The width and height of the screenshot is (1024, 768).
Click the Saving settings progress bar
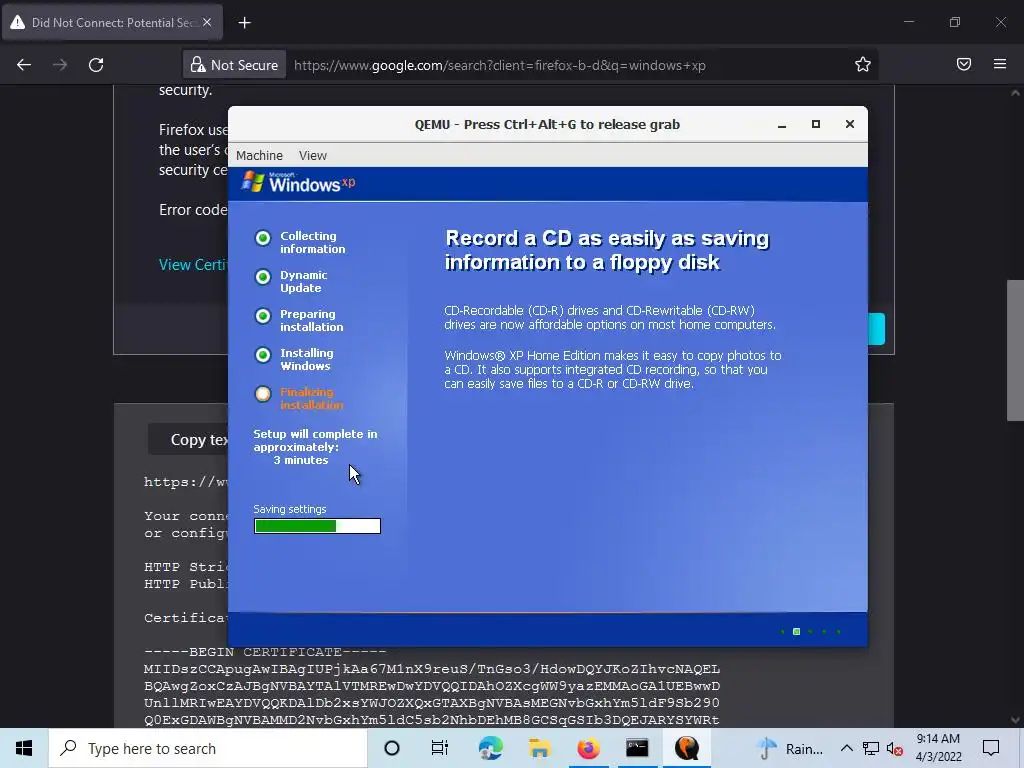point(317,526)
